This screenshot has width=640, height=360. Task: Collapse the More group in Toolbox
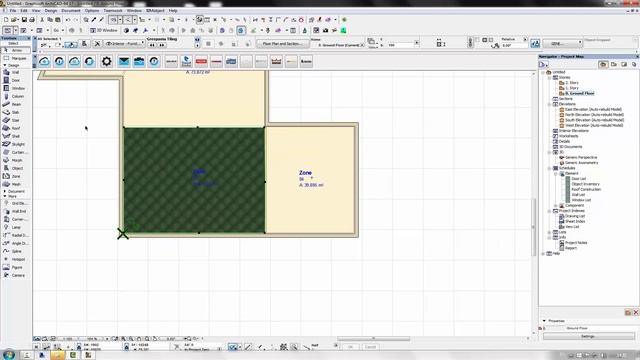pos(4,196)
